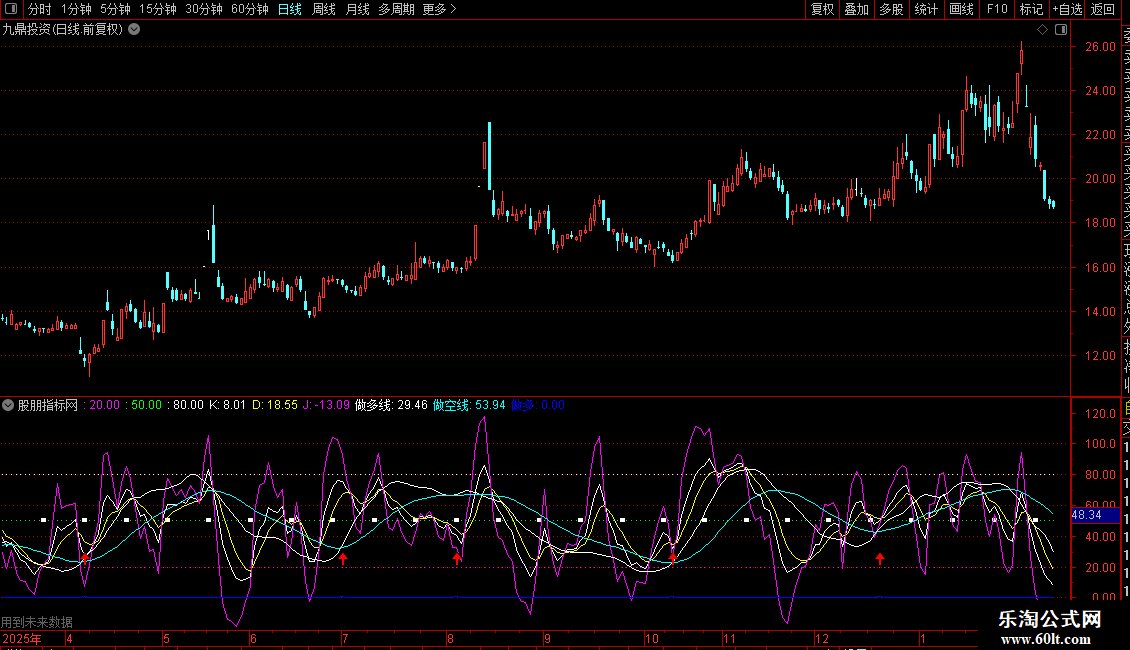Add stock with +自选 button
The height and width of the screenshot is (650, 1130).
click(1066, 9)
